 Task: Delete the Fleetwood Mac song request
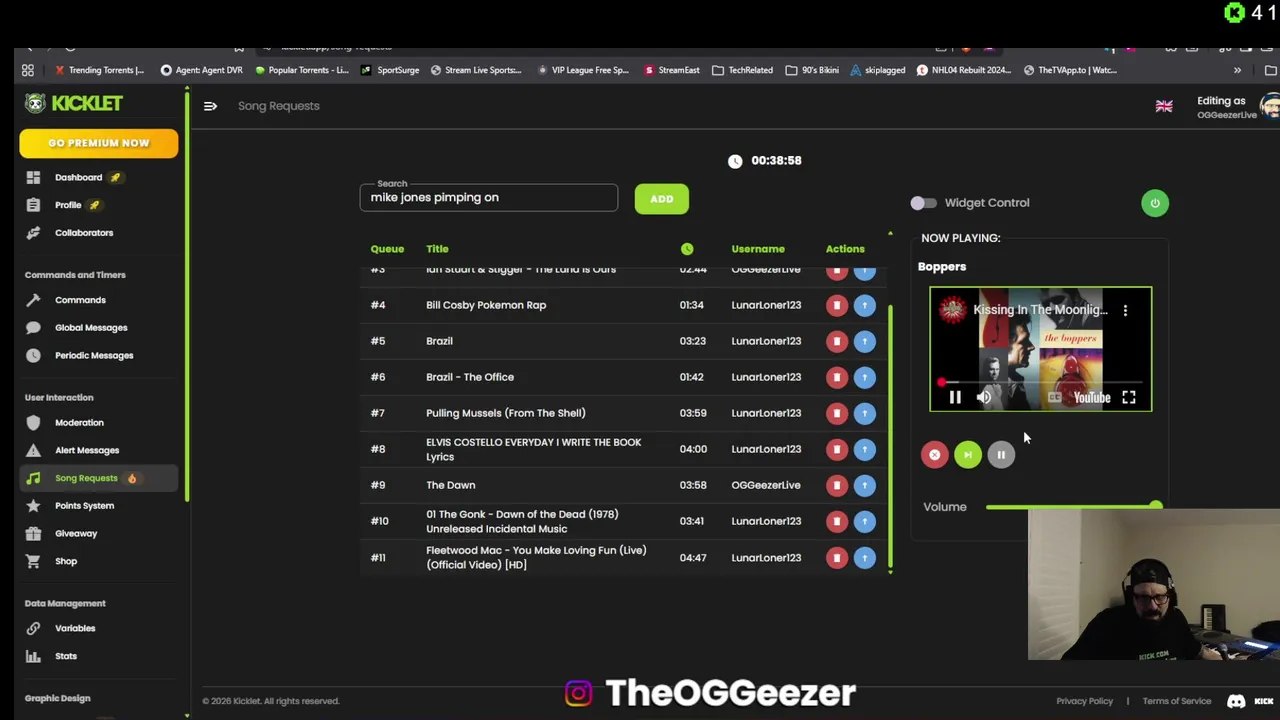837,558
